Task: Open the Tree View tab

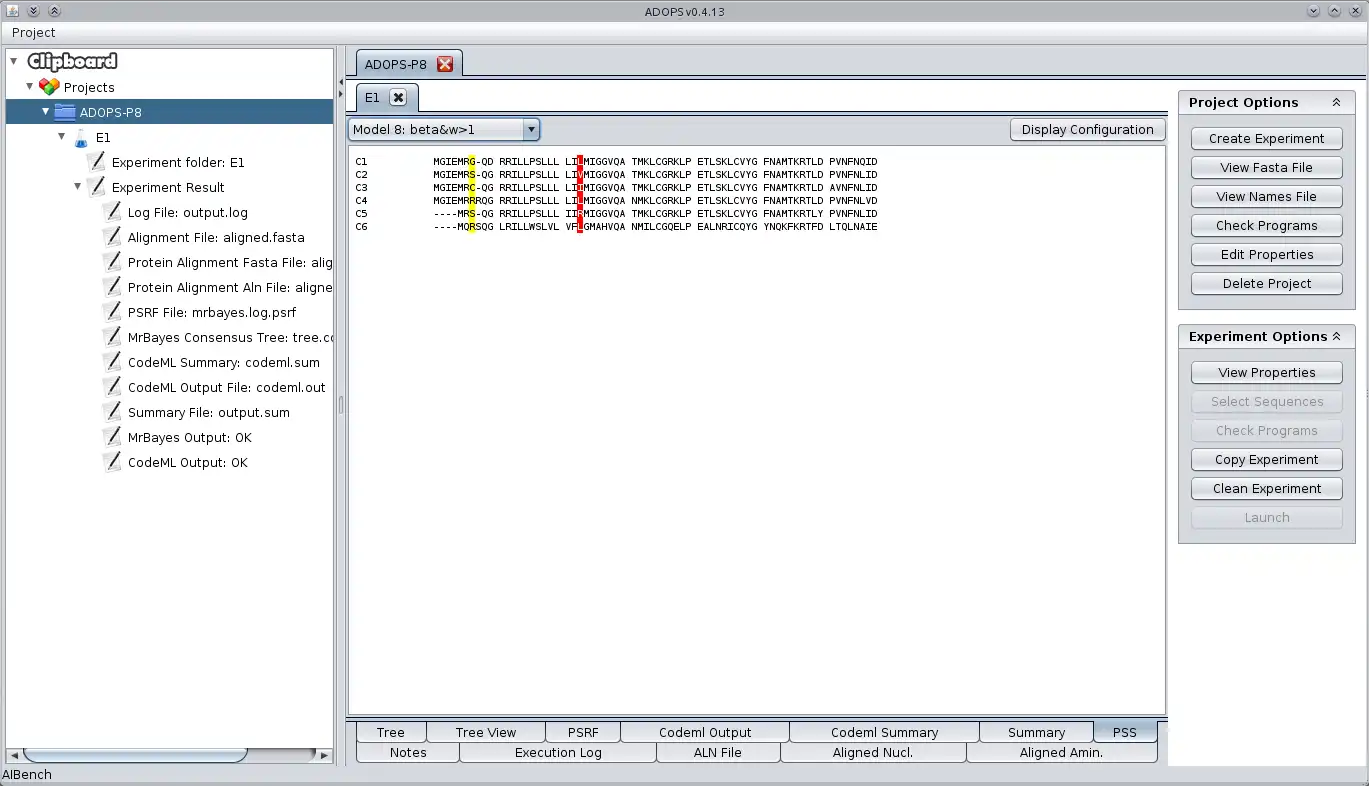Action: click(484, 731)
